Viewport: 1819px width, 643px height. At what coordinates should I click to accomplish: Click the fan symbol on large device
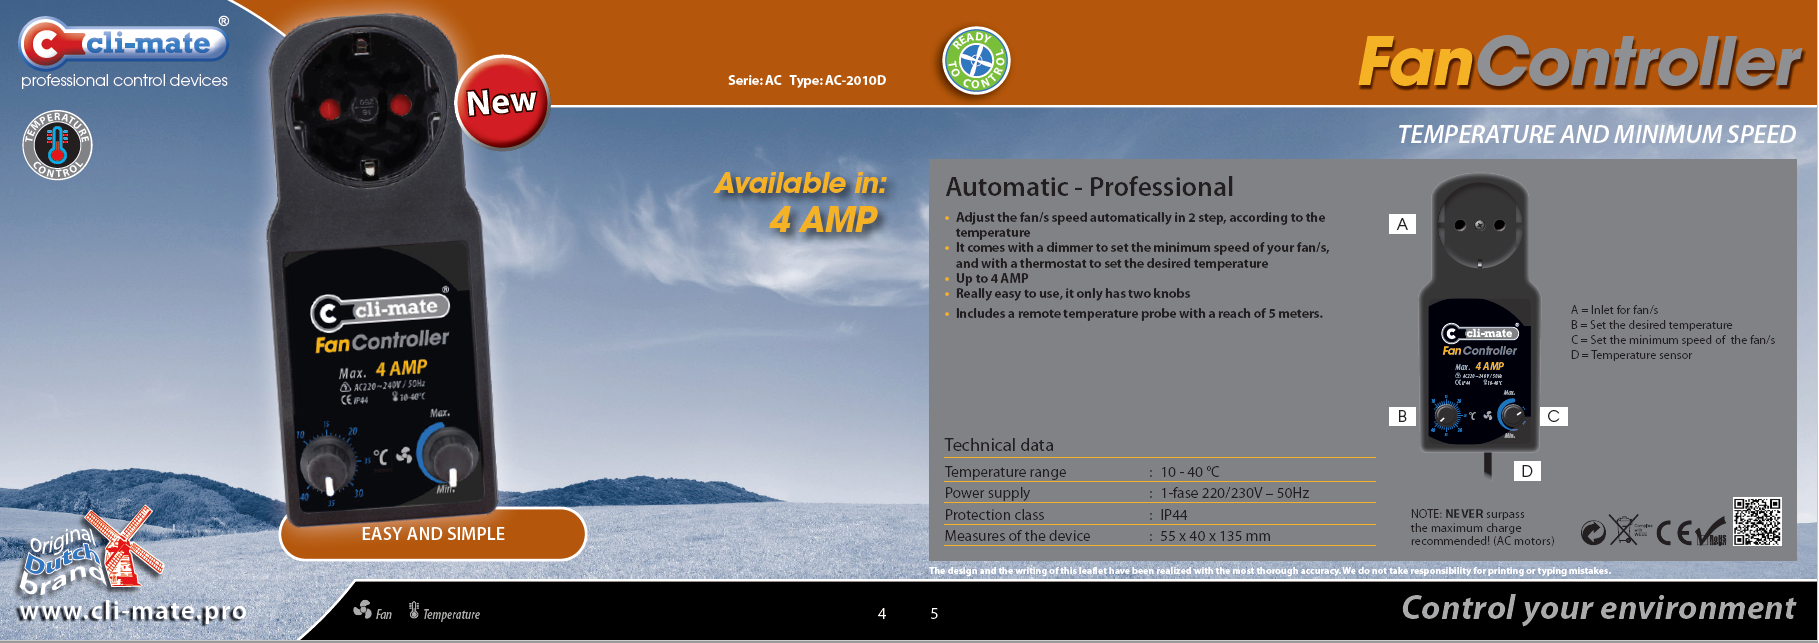[404, 456]
